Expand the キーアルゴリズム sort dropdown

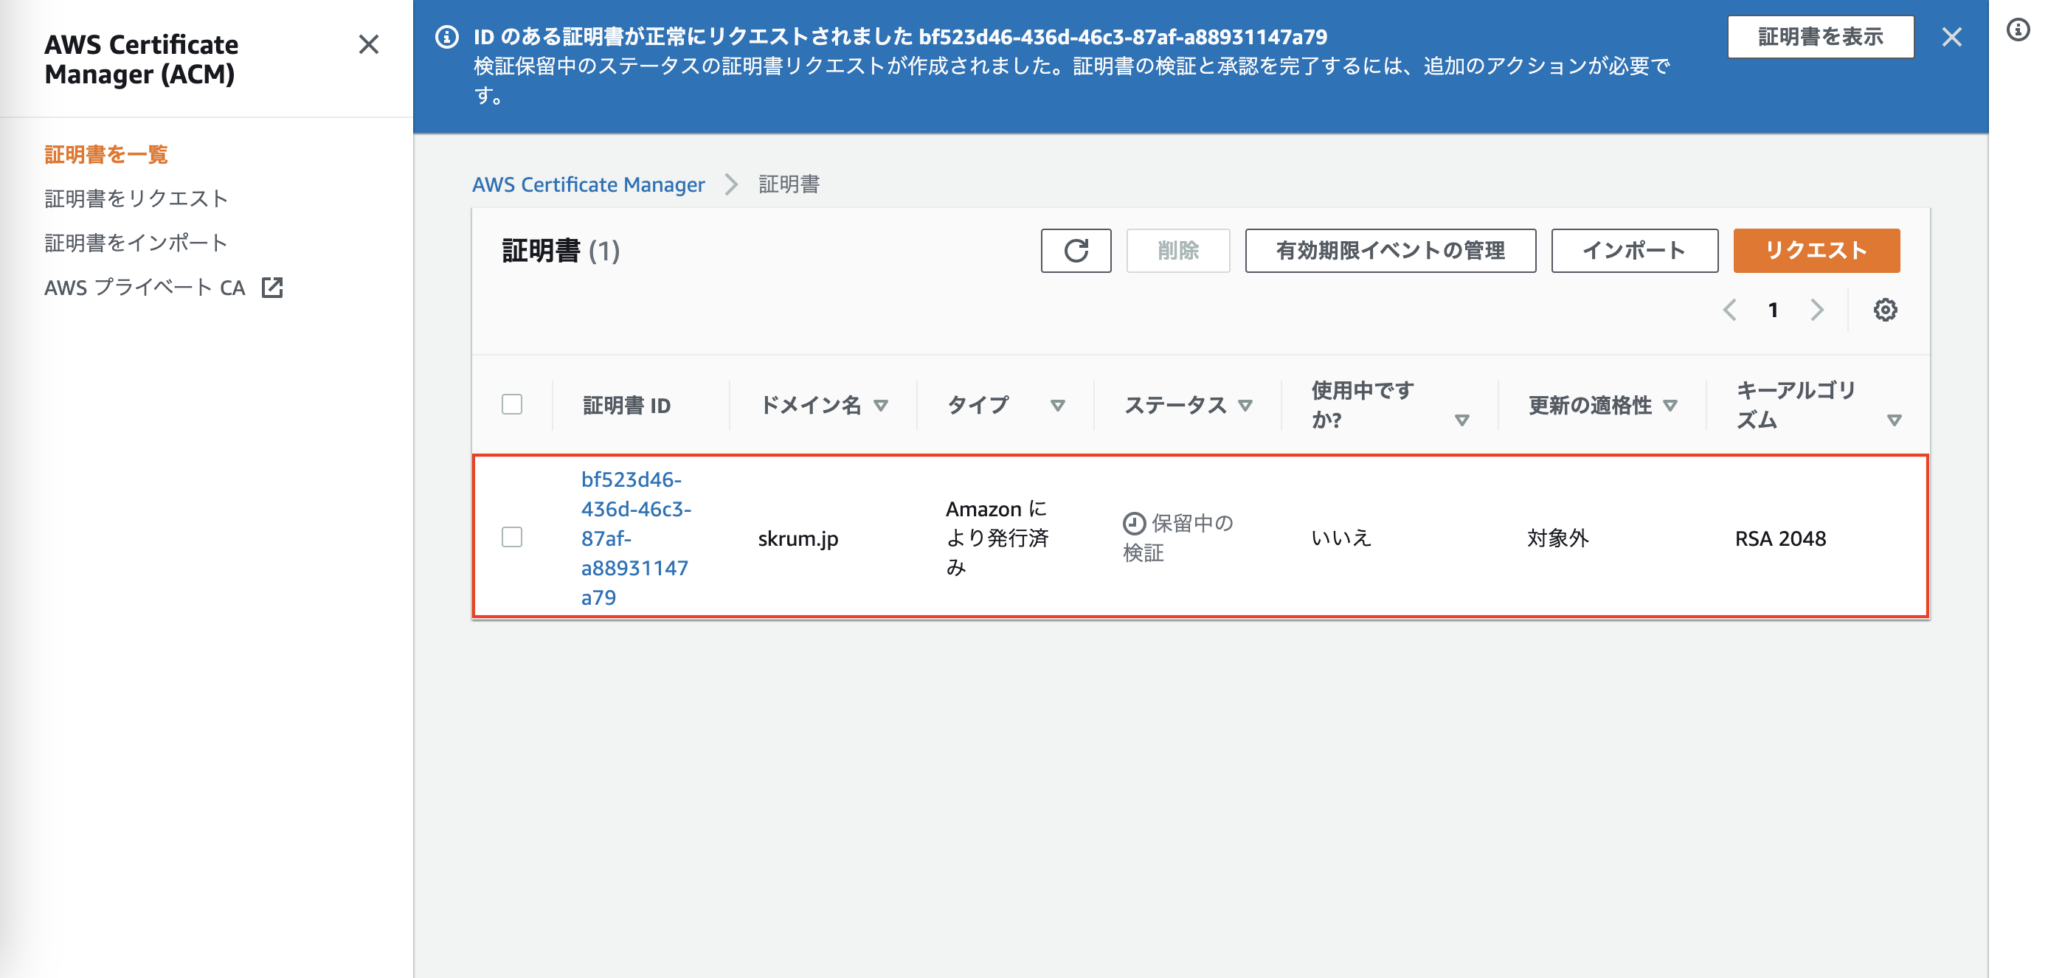coord(1895,420)
